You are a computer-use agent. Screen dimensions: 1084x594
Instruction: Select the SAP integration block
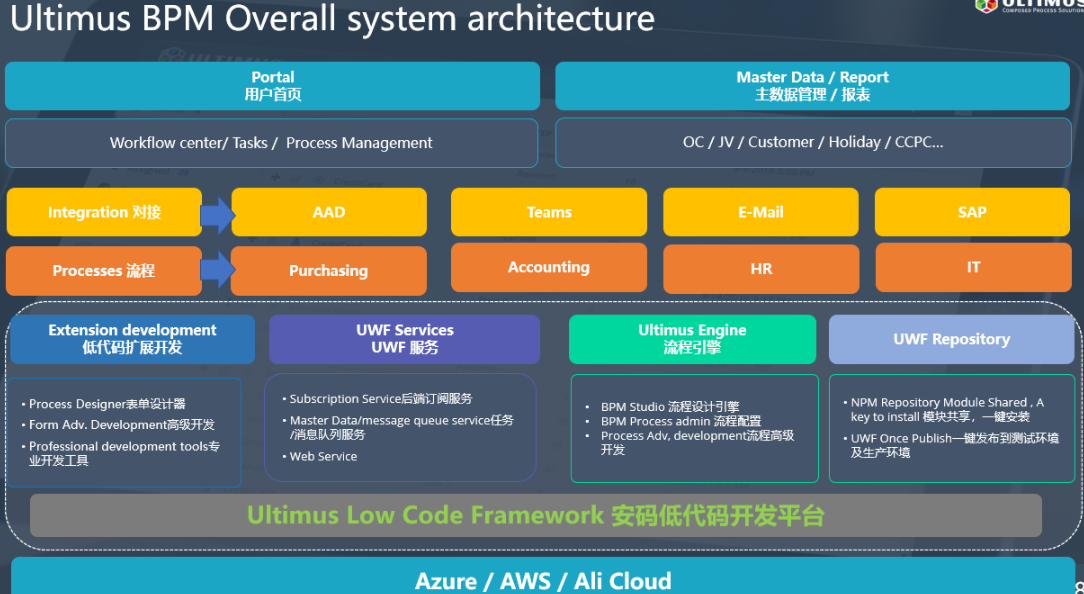972,212
